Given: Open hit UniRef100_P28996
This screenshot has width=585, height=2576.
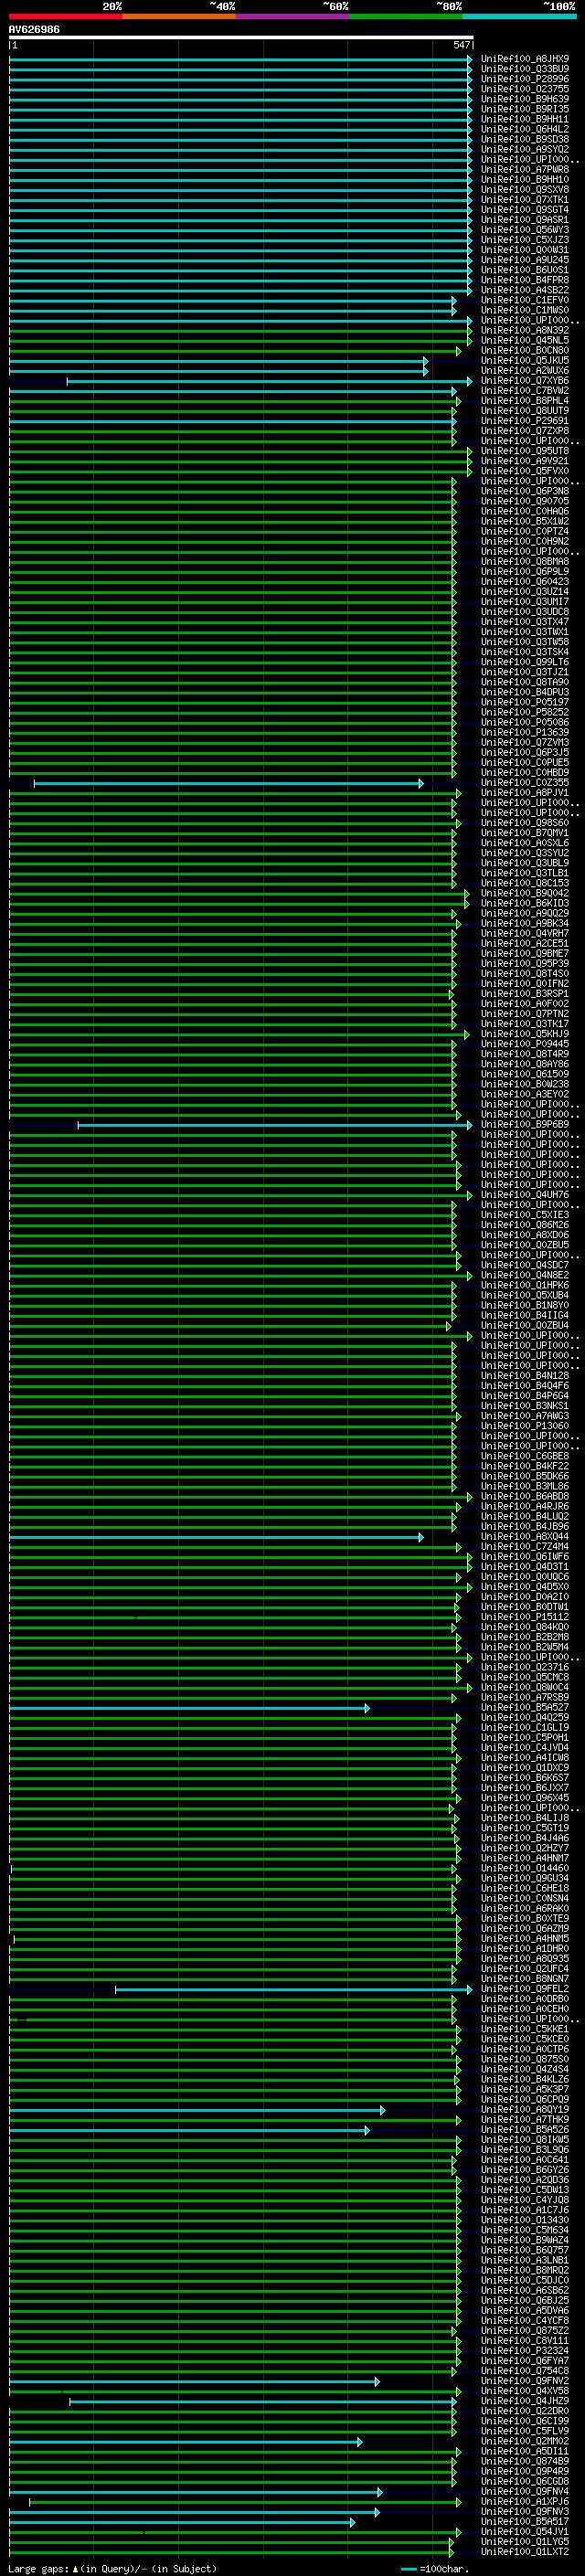Looking at the screenshot, I should point(525,79).
